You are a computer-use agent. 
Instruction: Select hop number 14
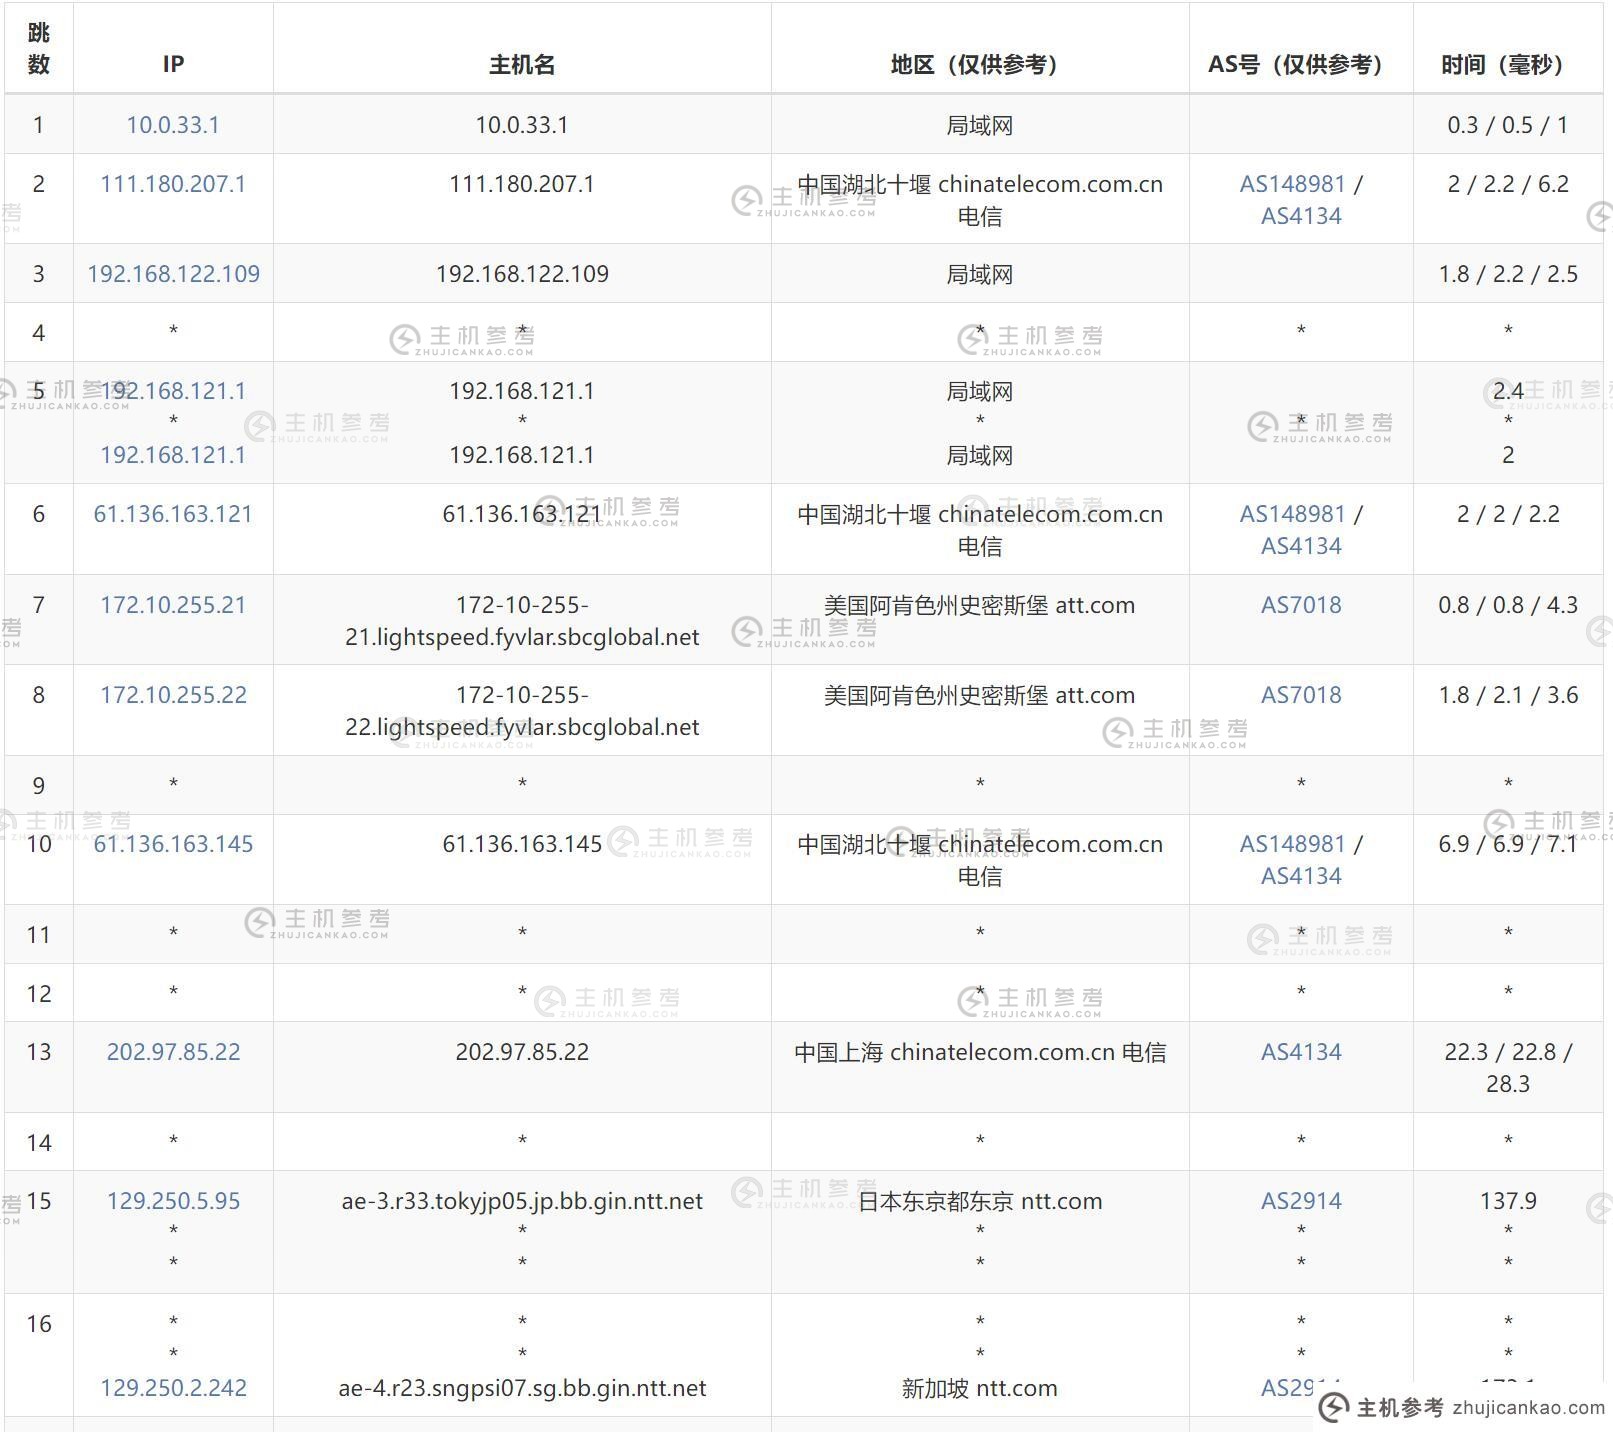point(39,1143)
